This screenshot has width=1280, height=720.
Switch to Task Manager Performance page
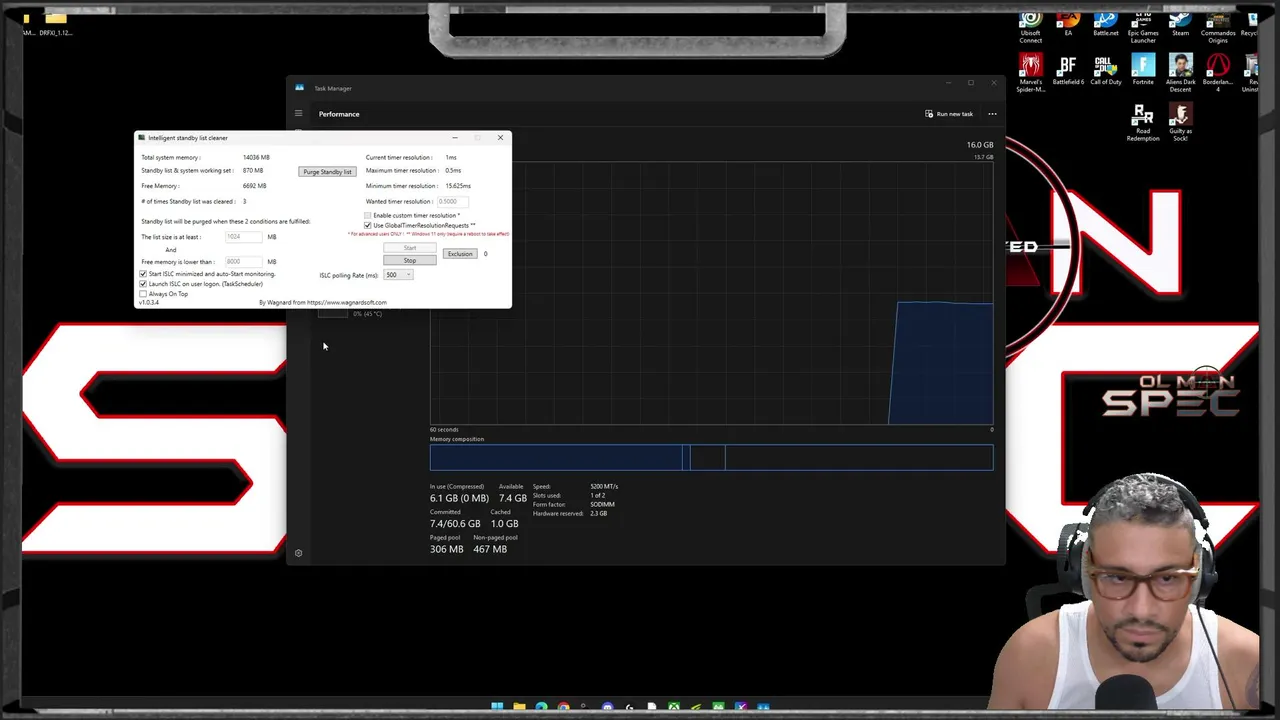click(339, 114)
